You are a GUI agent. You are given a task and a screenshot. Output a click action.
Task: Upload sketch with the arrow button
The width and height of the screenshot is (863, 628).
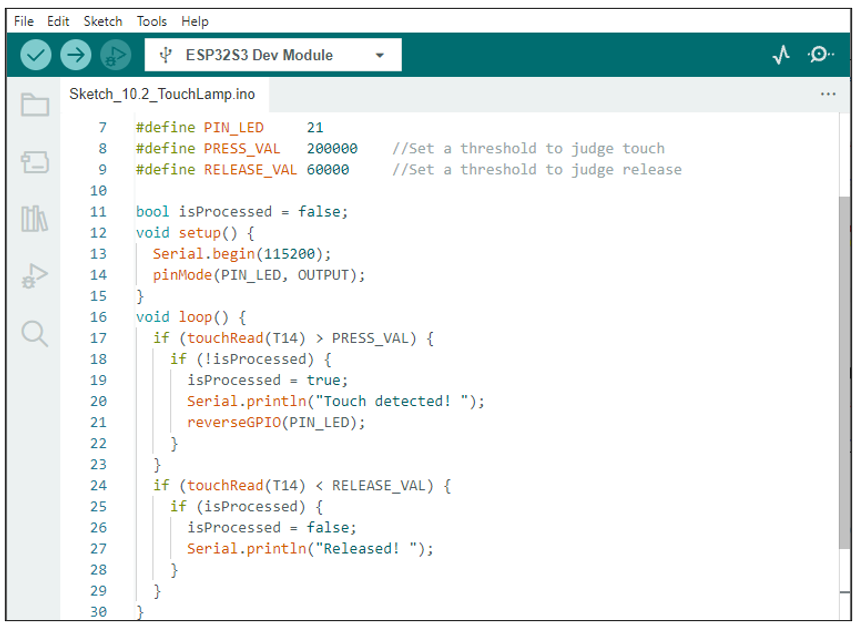pyautogui.click(x=75, y=55)
